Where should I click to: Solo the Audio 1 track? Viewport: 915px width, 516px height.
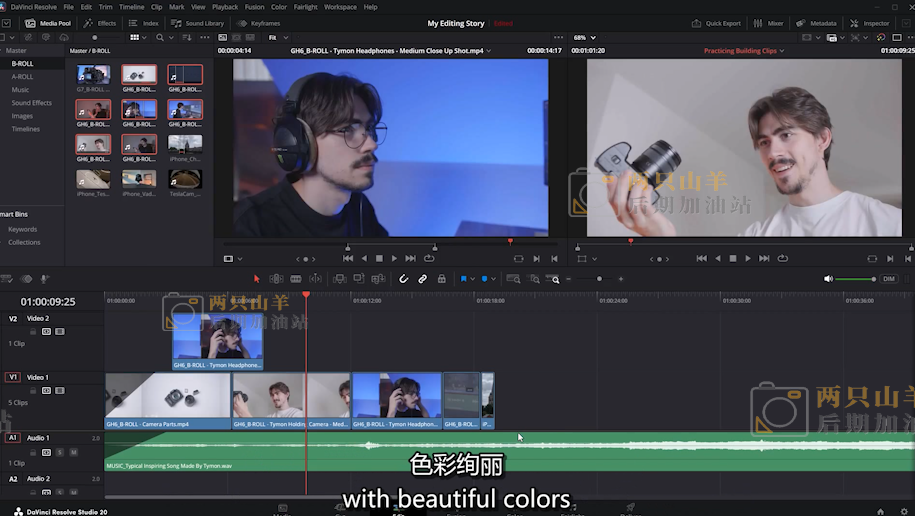pyautogui.click(x=60, y=452)
